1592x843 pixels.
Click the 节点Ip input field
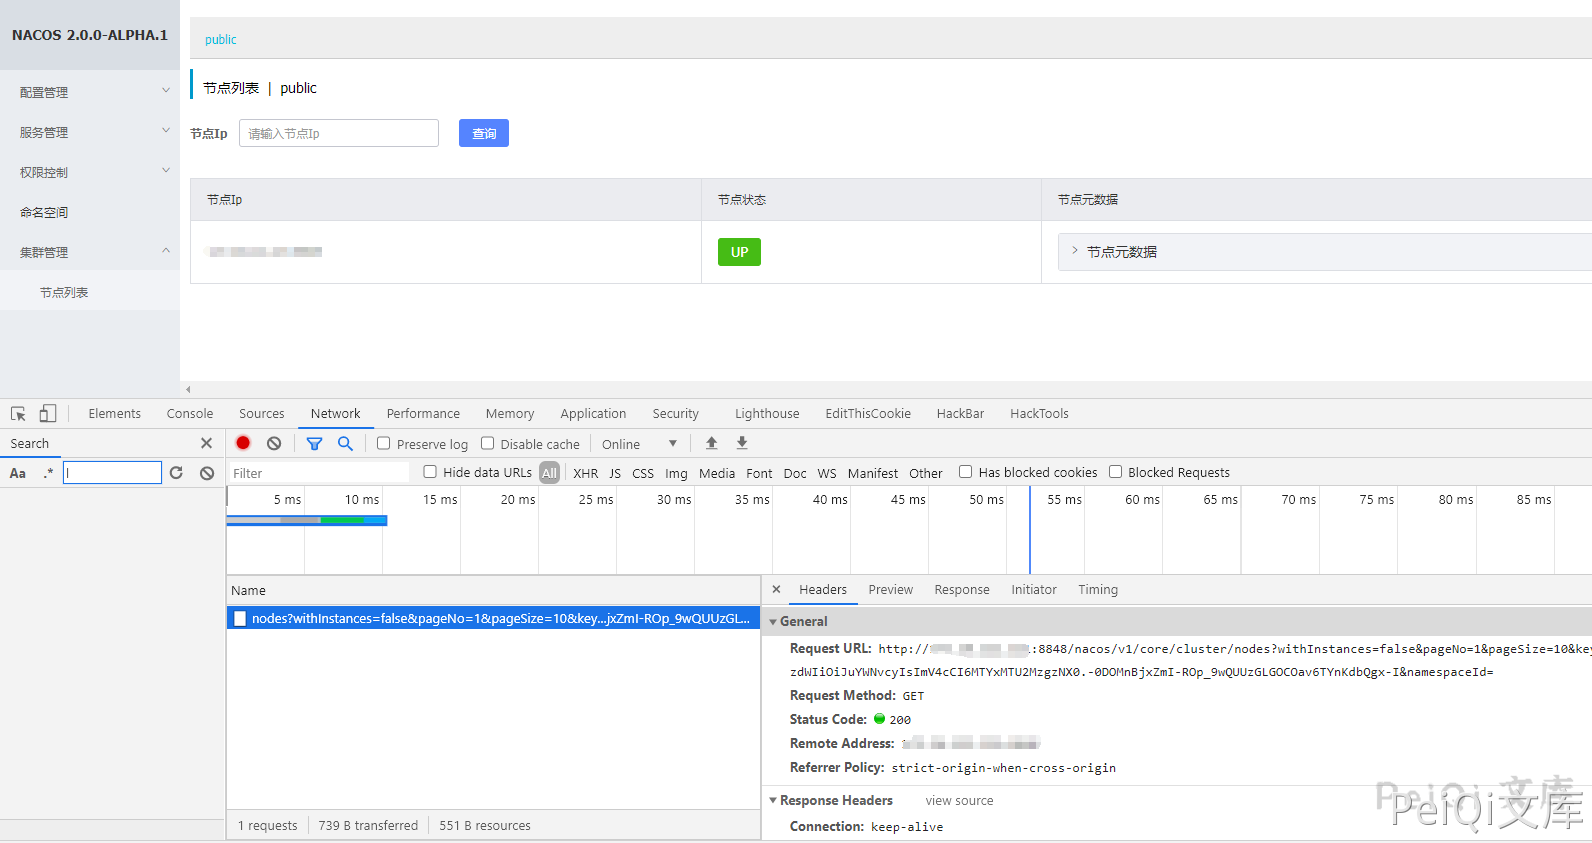pyautogui.click(x=339, y=133)
